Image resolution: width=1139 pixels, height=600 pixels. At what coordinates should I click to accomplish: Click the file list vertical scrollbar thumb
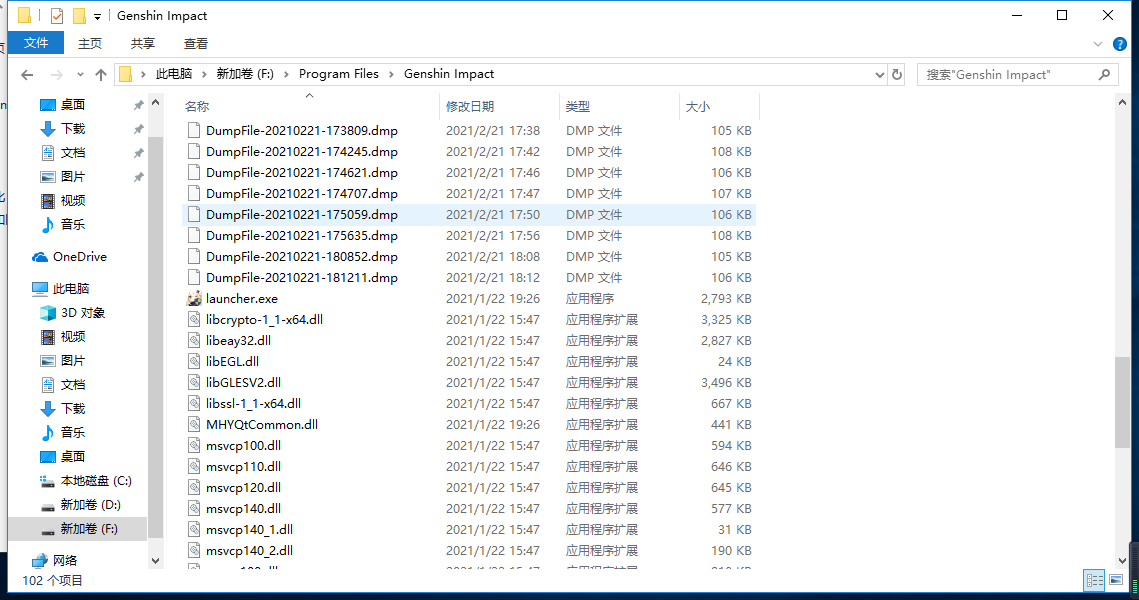tap(1122, 402)
